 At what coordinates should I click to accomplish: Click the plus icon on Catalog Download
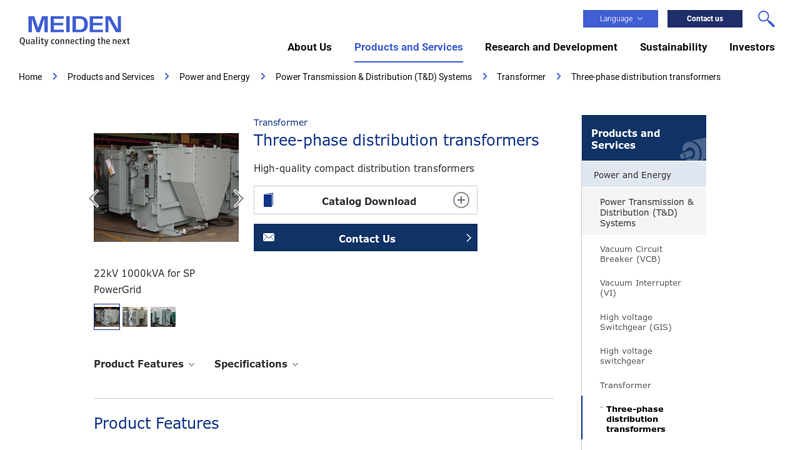pos(461,200)
